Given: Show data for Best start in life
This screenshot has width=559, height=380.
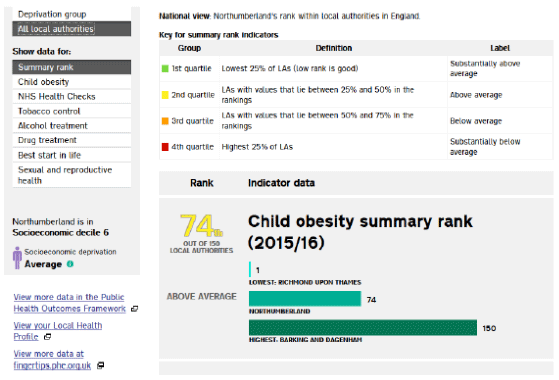Looking at the screenshot, I should pos(72,155).
